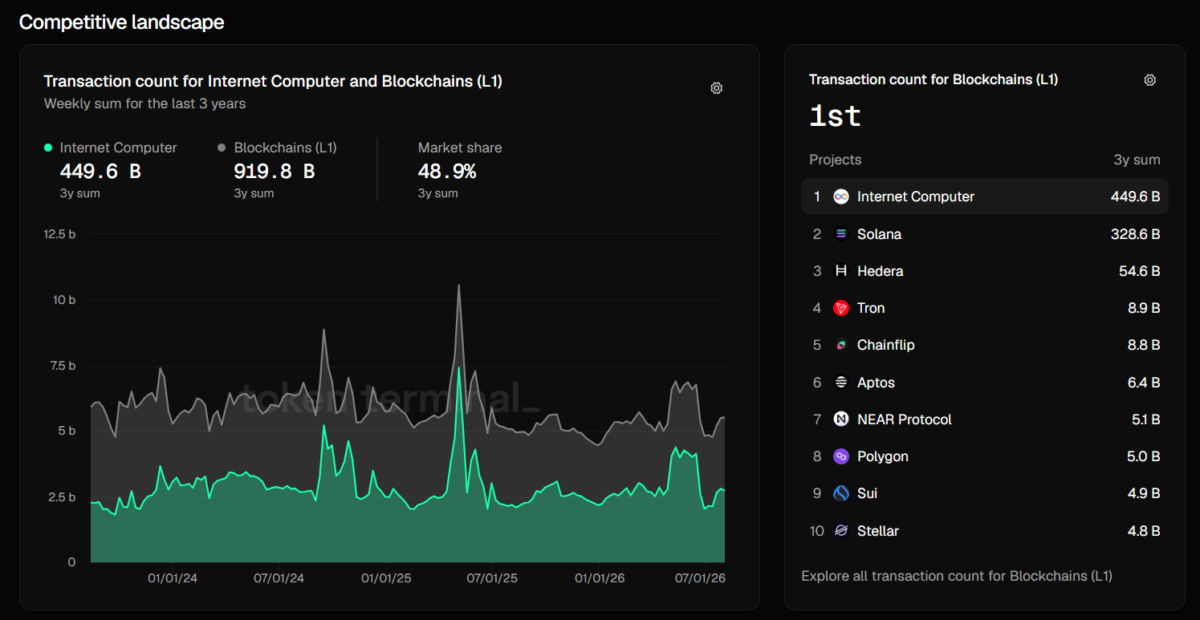Viewport: 1200px width, 620px height.
Task: Click NEAR Protocol's 5.1 B value
Action: click(1145, 419)
